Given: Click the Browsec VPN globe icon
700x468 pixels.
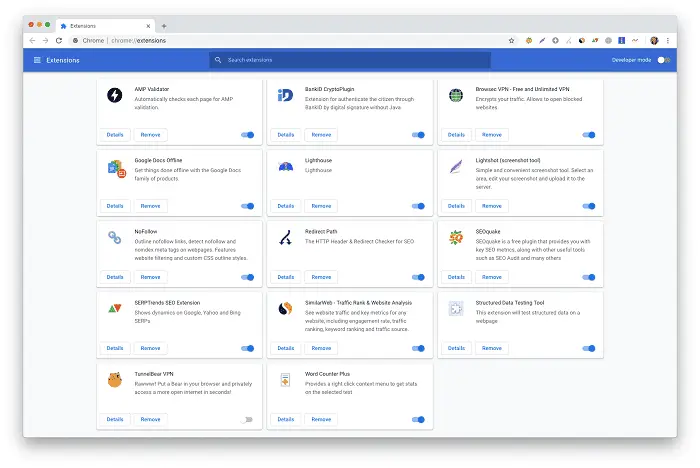Looking at the screenshot, I should point(456,95).
